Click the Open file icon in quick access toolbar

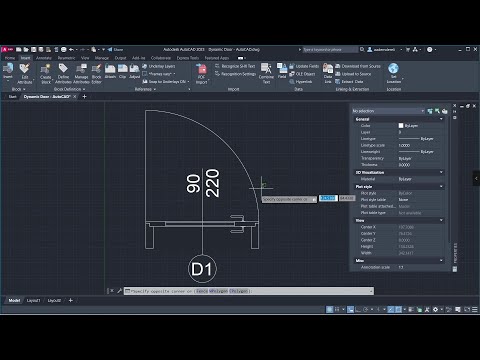tap(26, 49)
